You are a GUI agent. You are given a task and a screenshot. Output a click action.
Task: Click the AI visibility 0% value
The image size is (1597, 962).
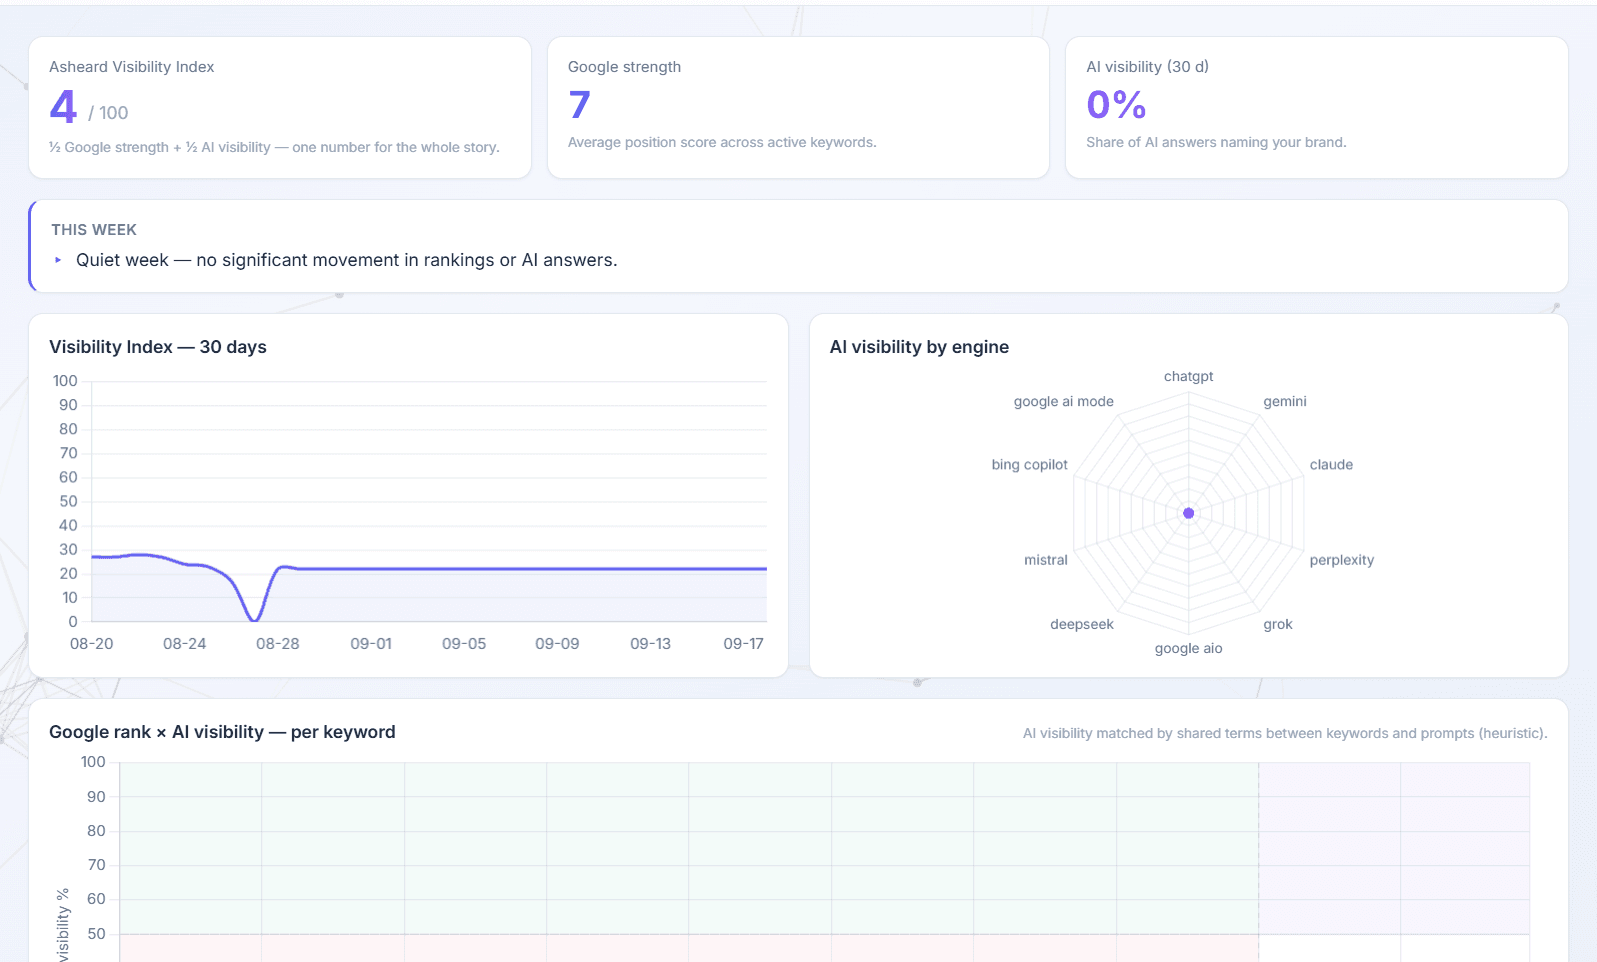pos(1116,105)
